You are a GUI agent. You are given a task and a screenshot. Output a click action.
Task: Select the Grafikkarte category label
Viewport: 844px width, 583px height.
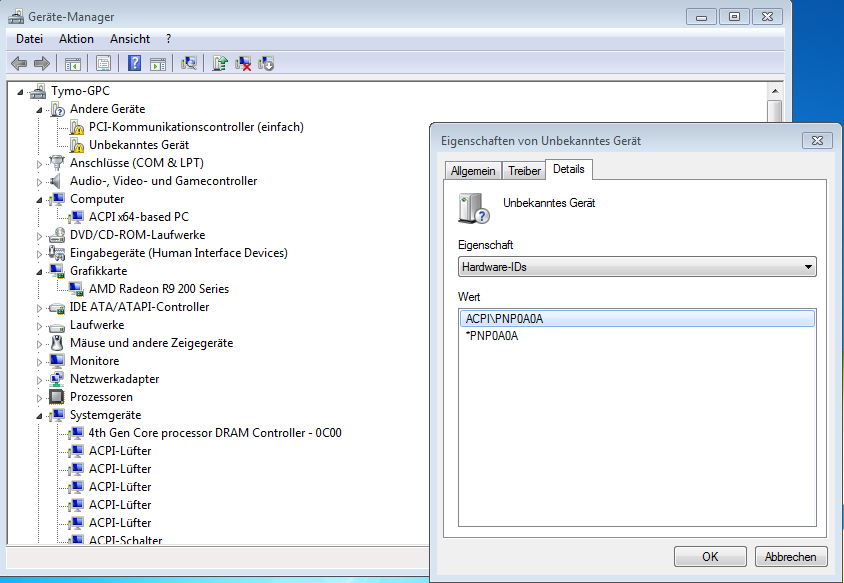[x=99, y=271]
